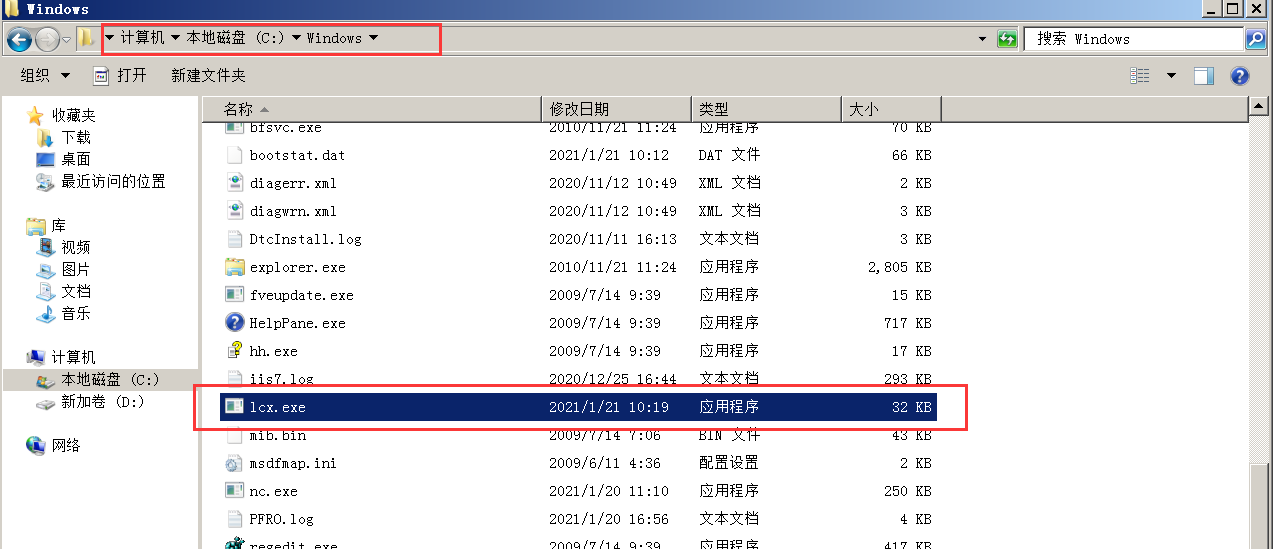This screenshot has height=549, width=1273.
Task: Open the 音乐 library
Action: [x=76, y=313]
